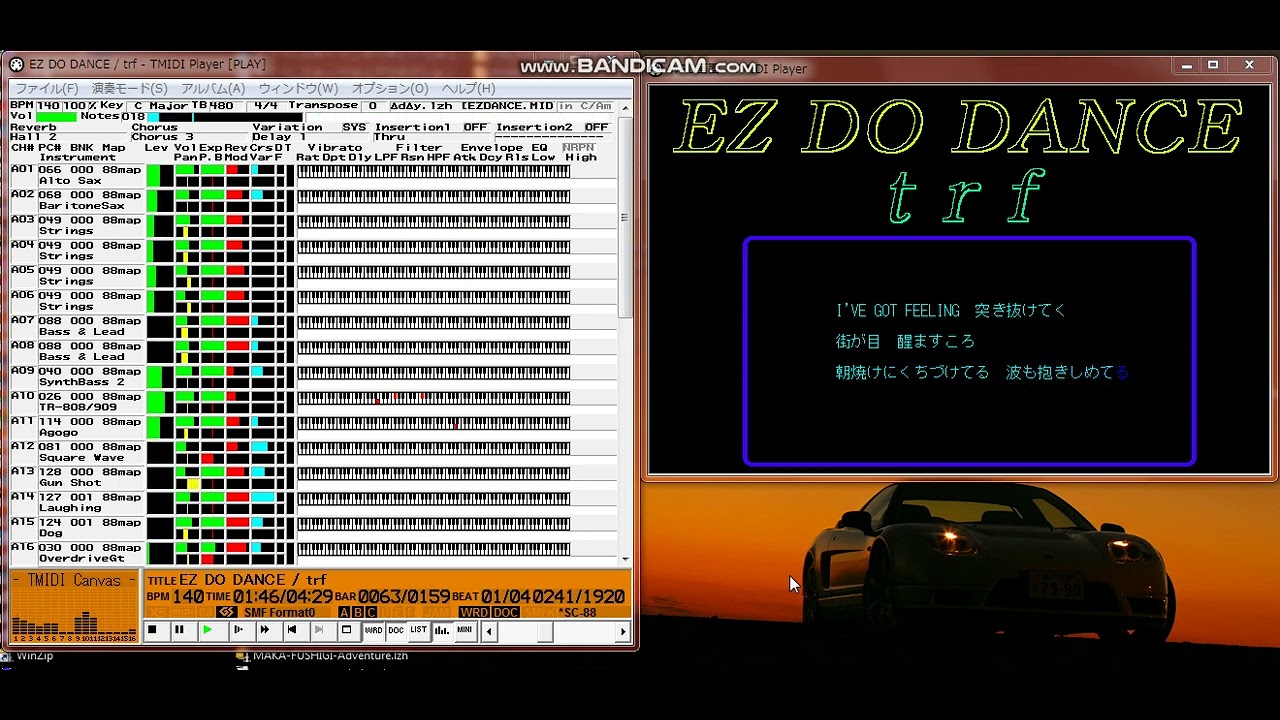Screen dimensions: 1280x720
Task: Select channel A11 Agogo
Action: click(77, 427)
